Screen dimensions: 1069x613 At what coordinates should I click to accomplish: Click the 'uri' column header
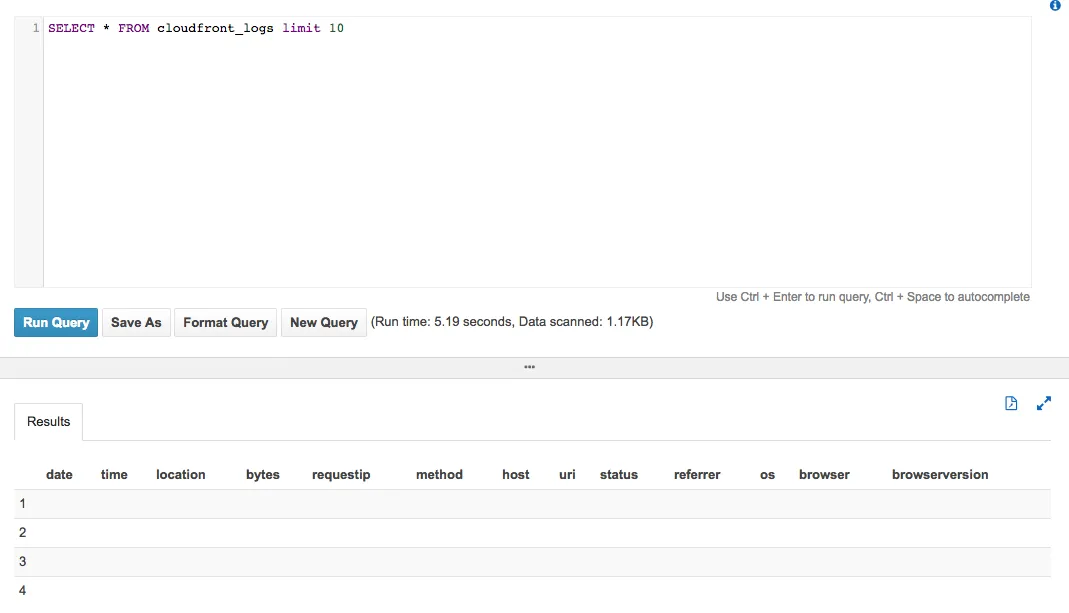click(567, 475)
